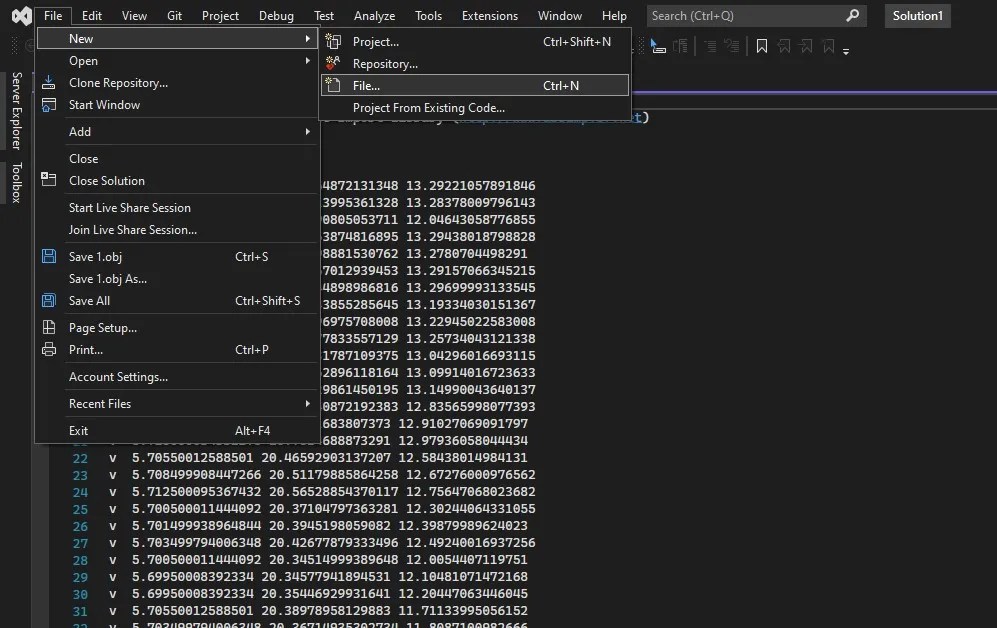Click the New File icon beside File...
Viewport: 997px width, 628px height.
click(332, 85)
